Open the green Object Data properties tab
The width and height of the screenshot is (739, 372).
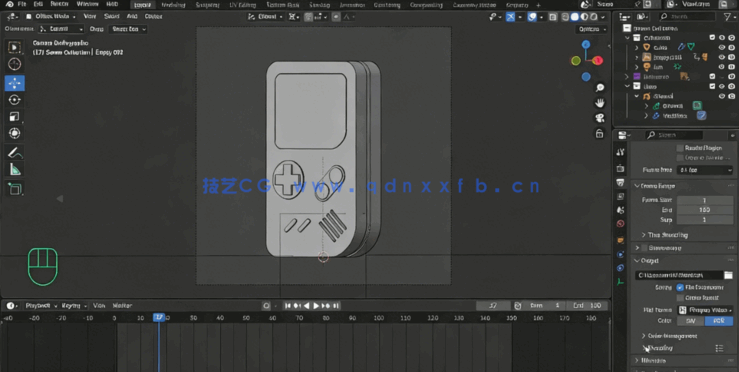pos(621,281)
